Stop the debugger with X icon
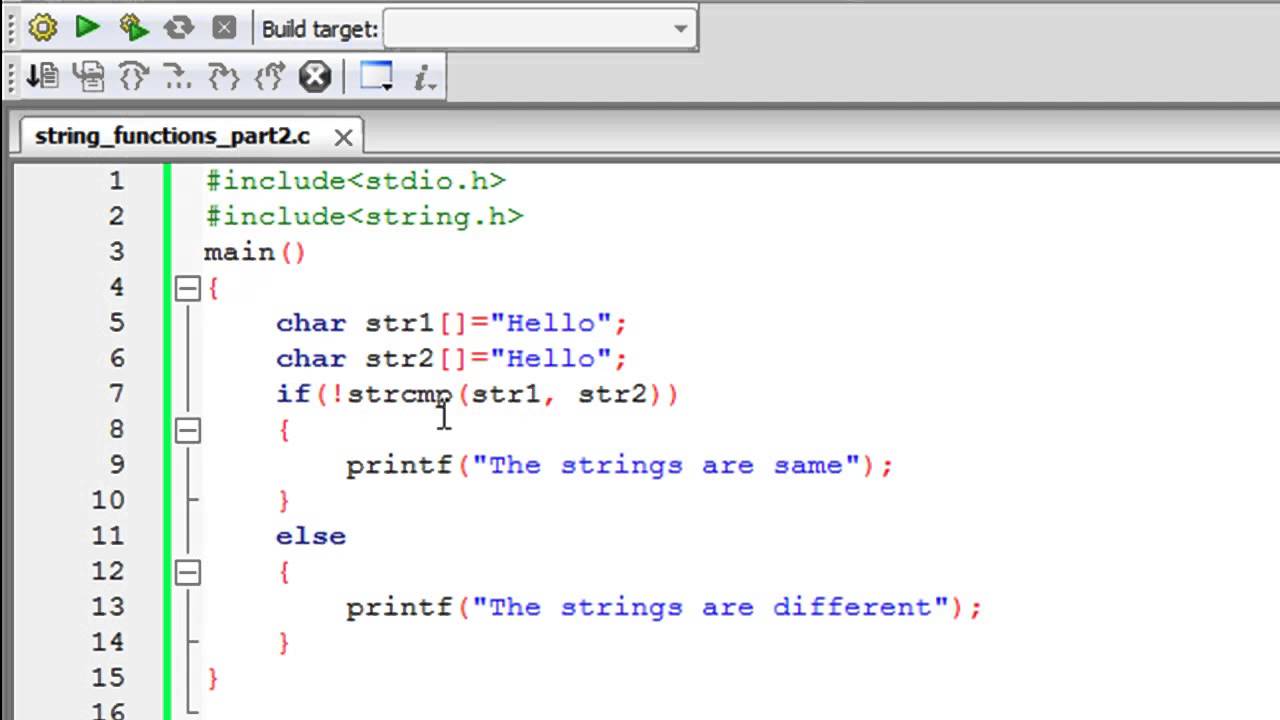This screenshot has width=1280, height=720. [x=315, y=76]
